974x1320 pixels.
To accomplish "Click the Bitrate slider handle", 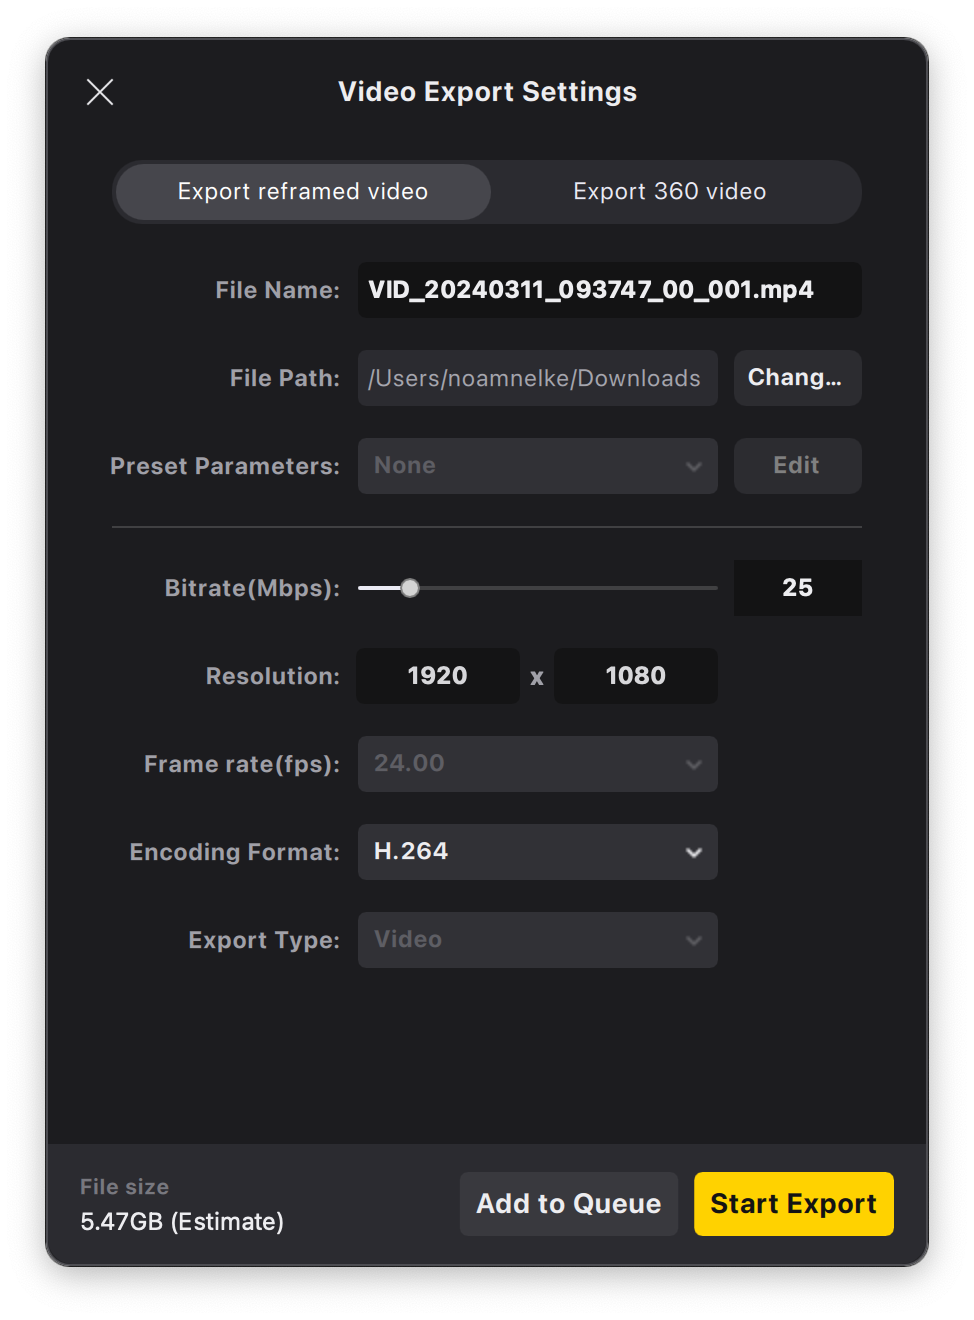I will [x=410, y=588].
